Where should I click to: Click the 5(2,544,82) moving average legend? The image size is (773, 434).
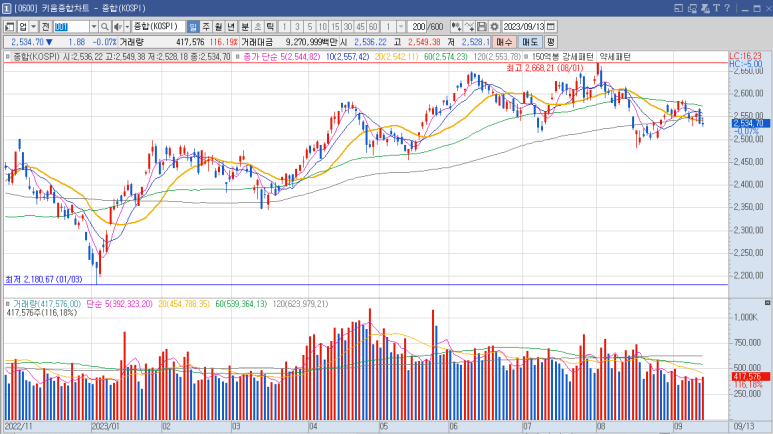[300, 57]
